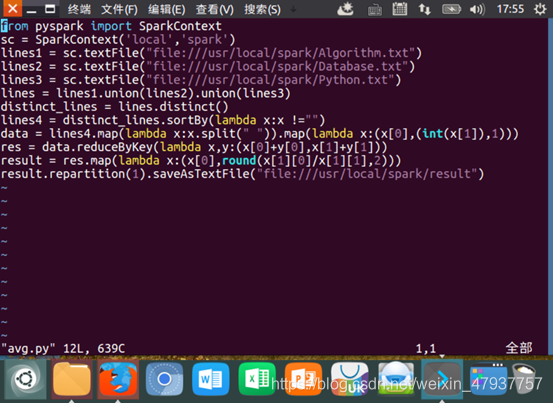This screenshot has width=553, height=403.
Task: Expand the hidden menu overflow arrow
Action: [x=293, y=10]
